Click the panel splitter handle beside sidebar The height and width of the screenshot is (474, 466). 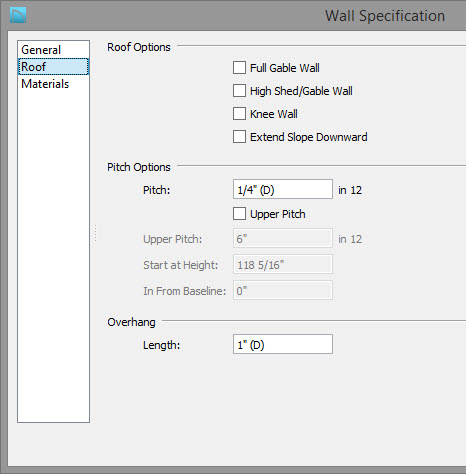pos(95,233)
